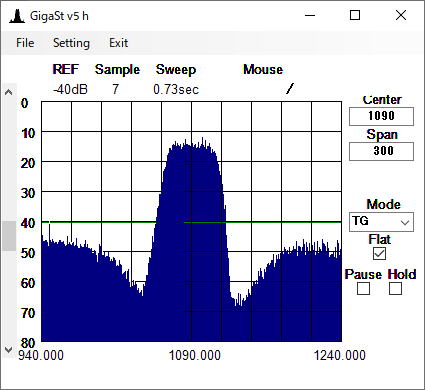Open the File menu

click(25, 43)
